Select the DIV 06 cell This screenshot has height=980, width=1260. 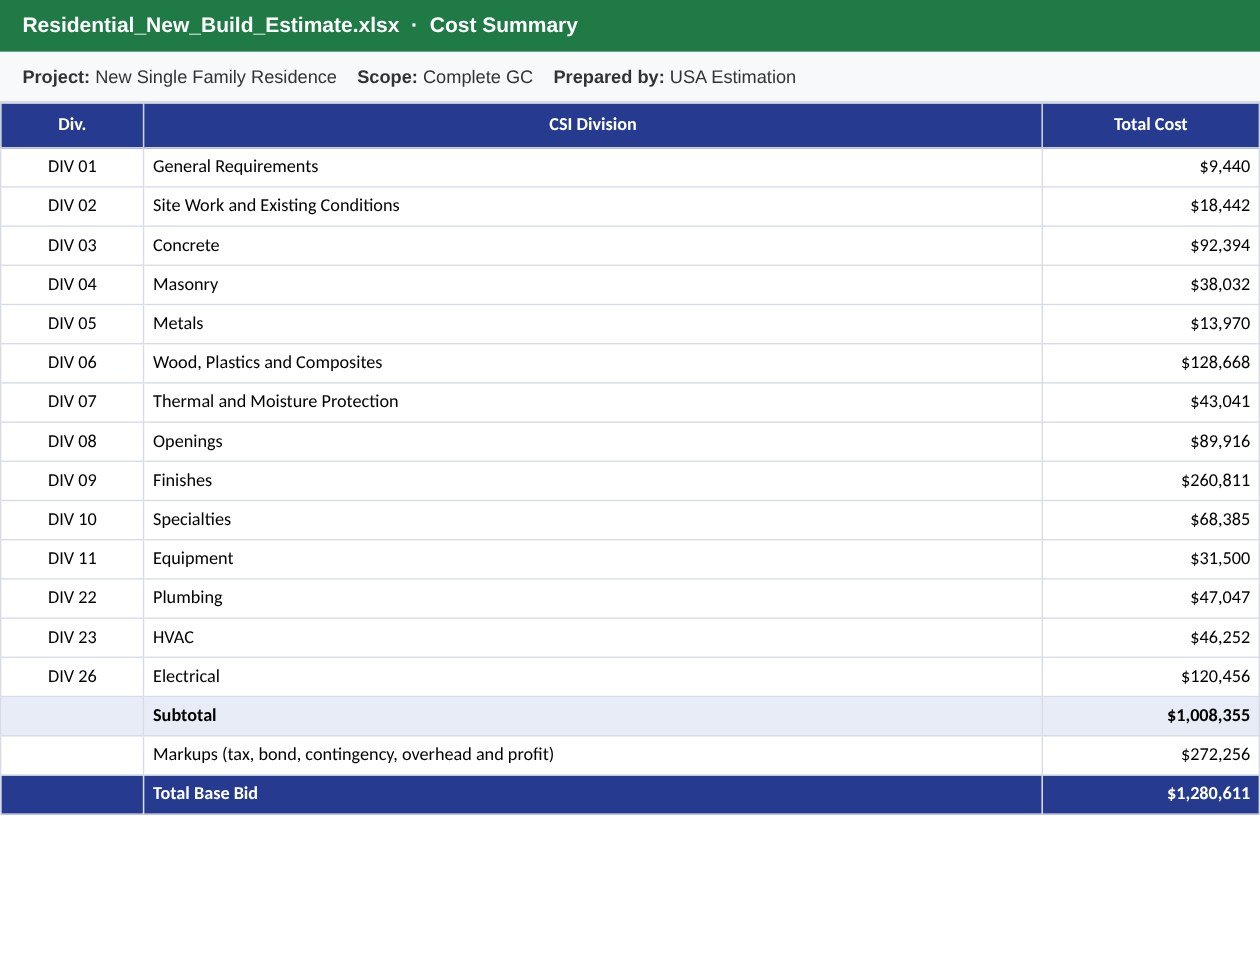[x=72, y=363]
